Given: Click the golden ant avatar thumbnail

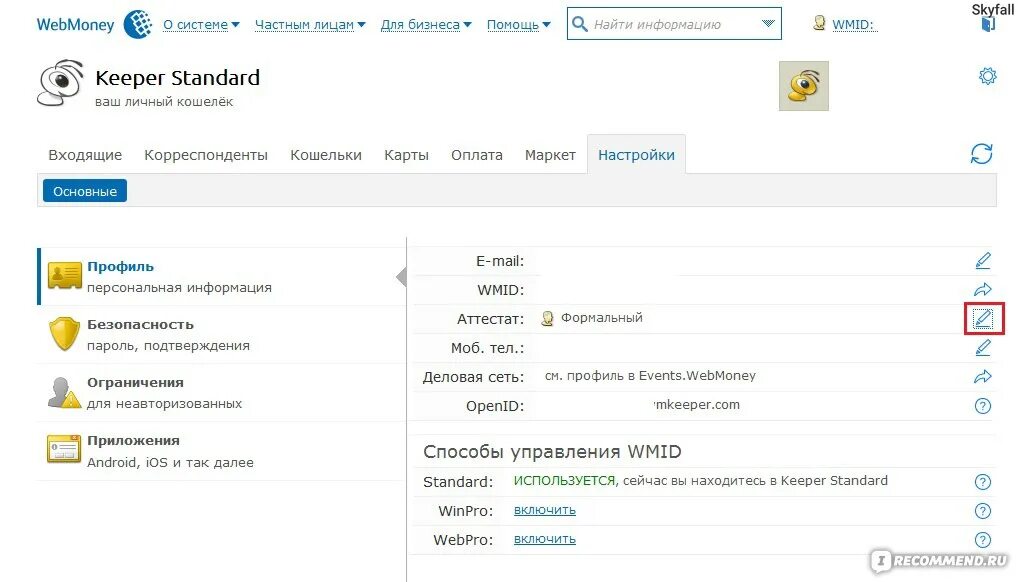Looking at the screenshot, I should (x=804, y=86).
